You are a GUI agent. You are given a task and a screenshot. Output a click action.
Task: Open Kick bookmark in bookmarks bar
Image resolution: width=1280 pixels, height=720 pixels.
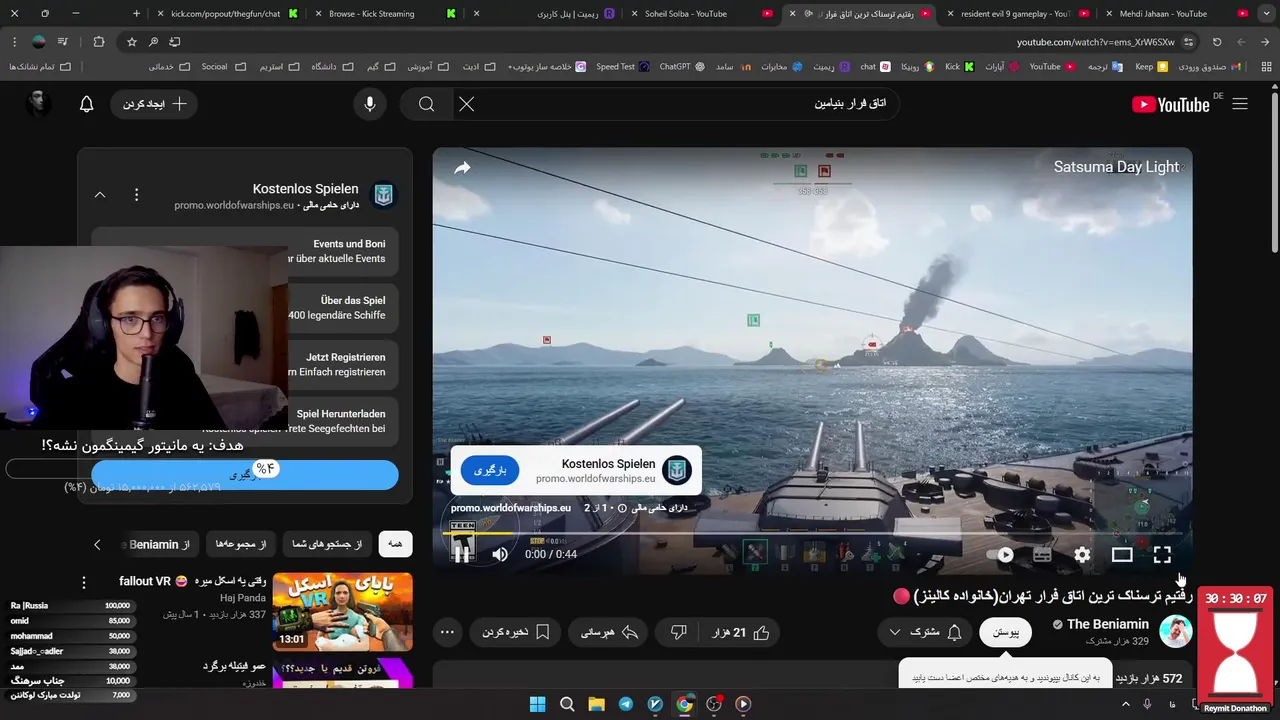959,67
